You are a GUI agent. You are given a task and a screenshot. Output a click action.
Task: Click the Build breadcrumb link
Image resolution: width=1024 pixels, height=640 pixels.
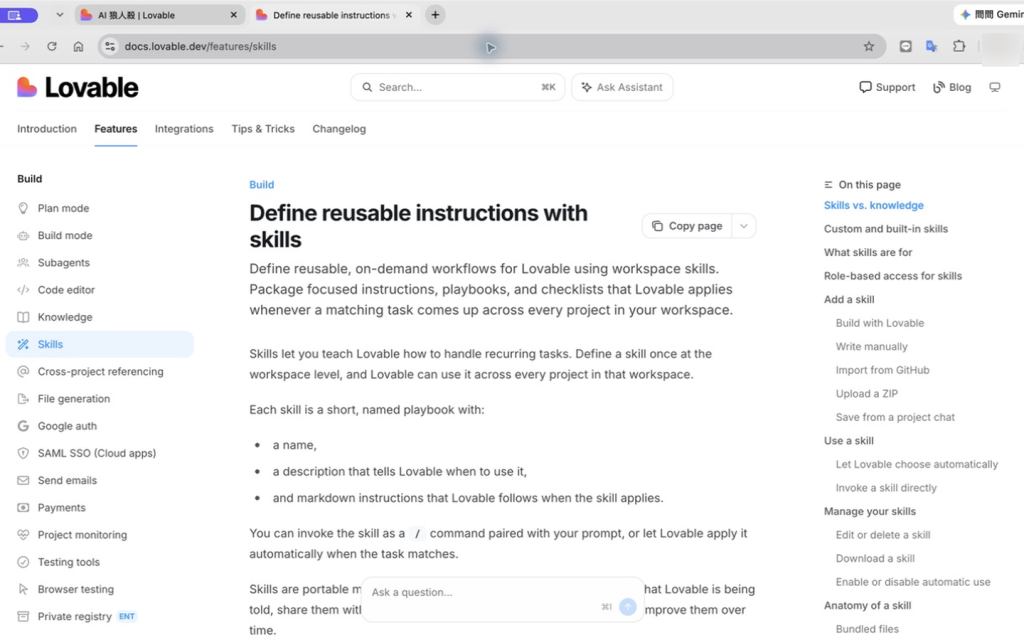(x=262, y=185)
